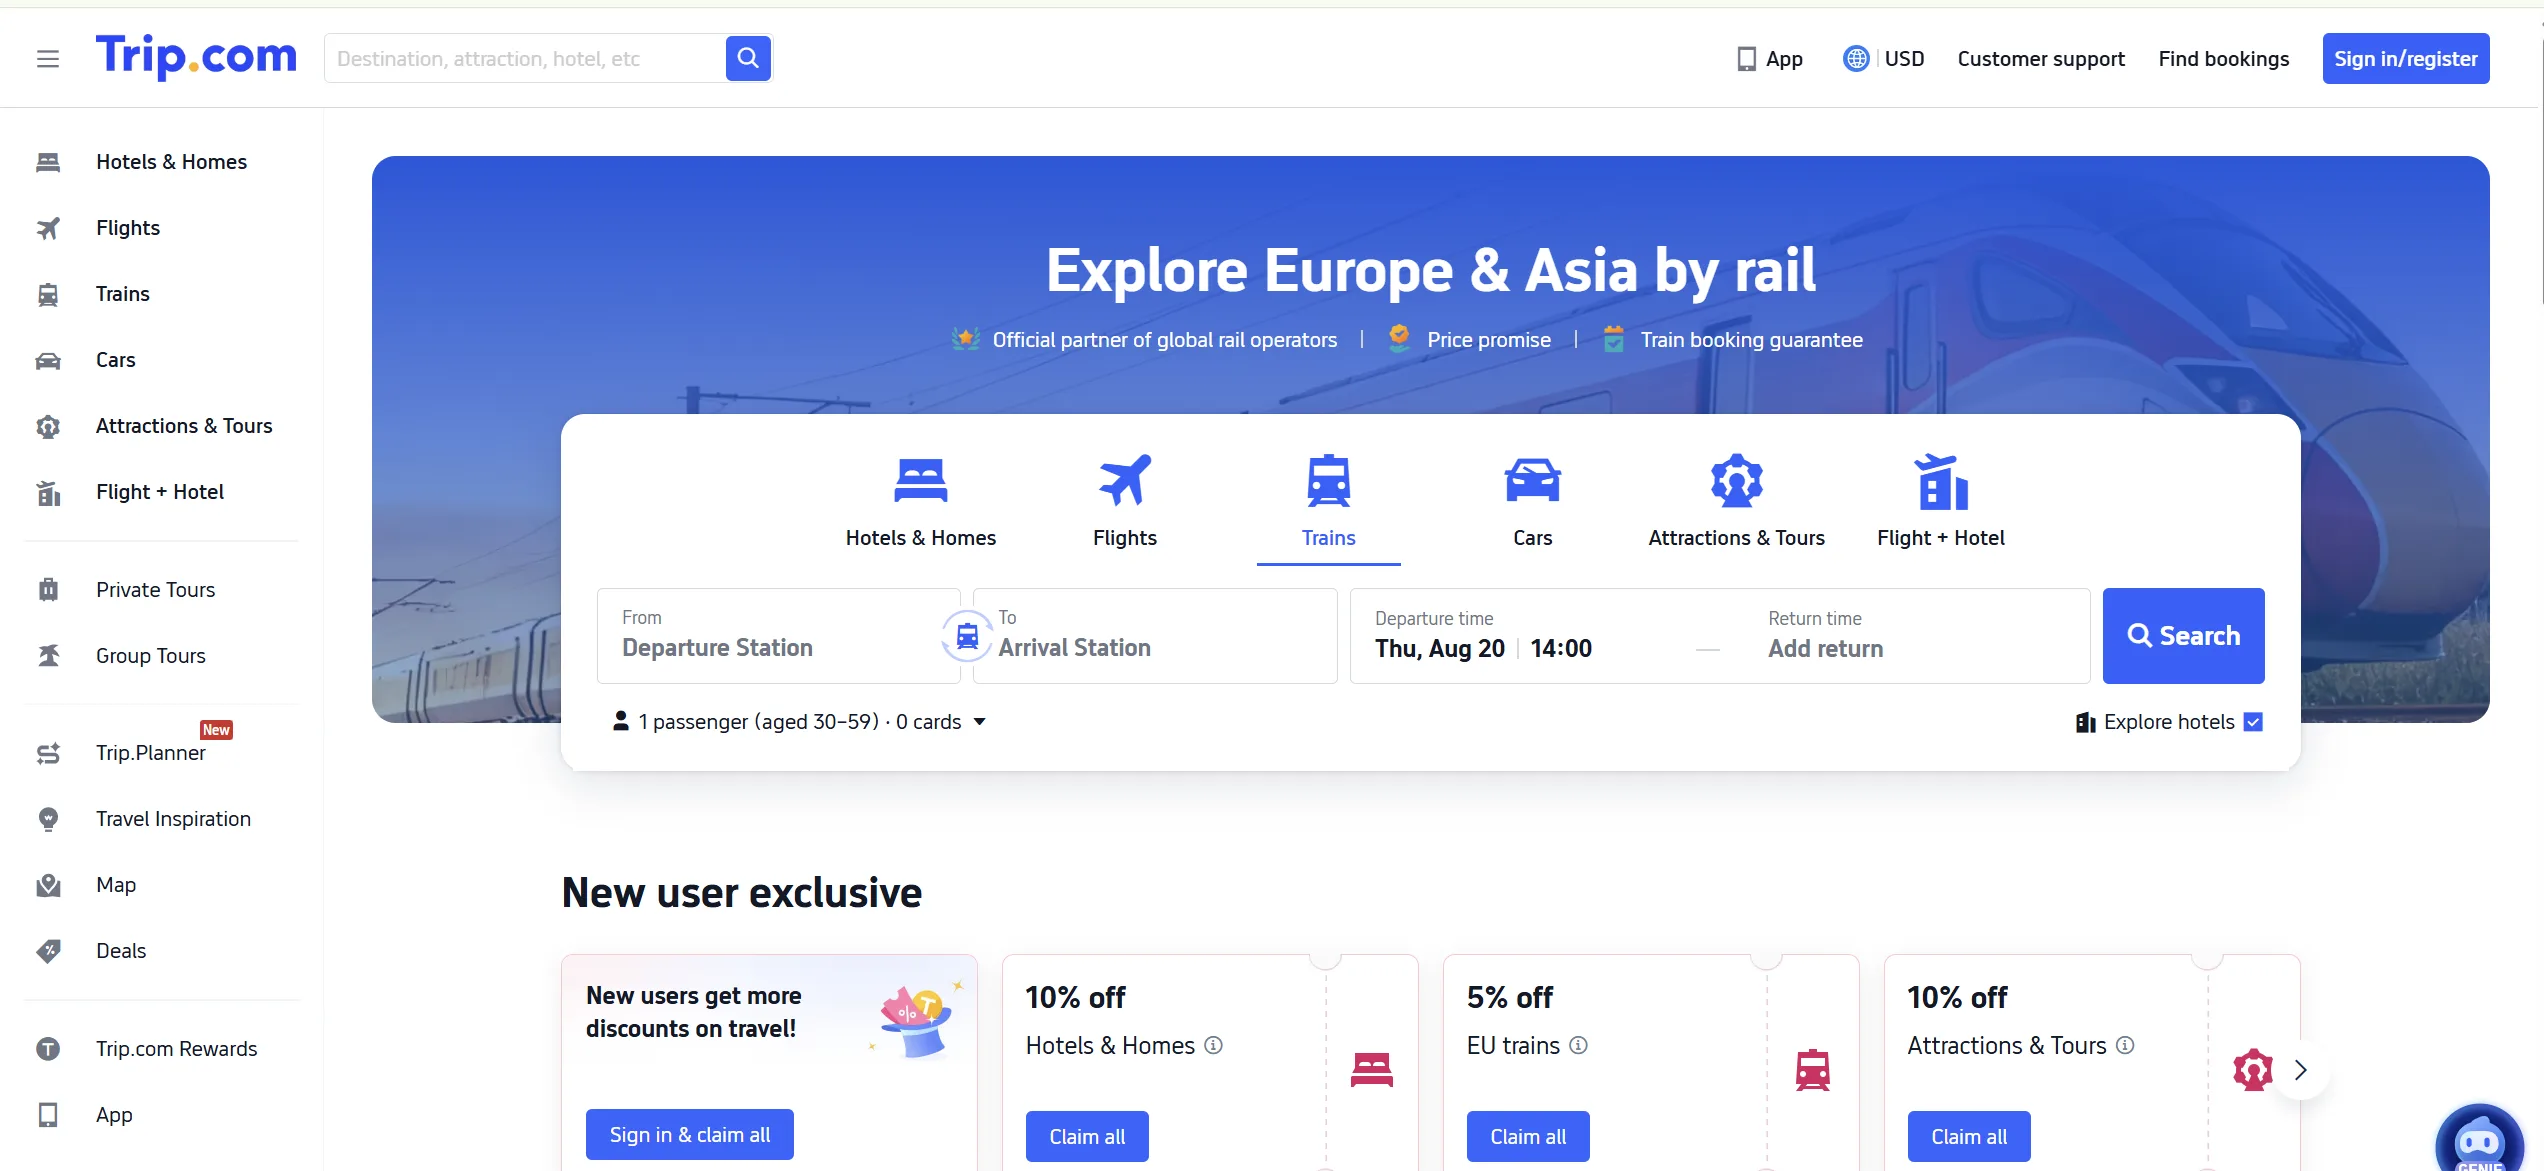Show next coupons with right arrow
This screenshot has height=1171, width=2544.
click(x=2300, y=1070)
